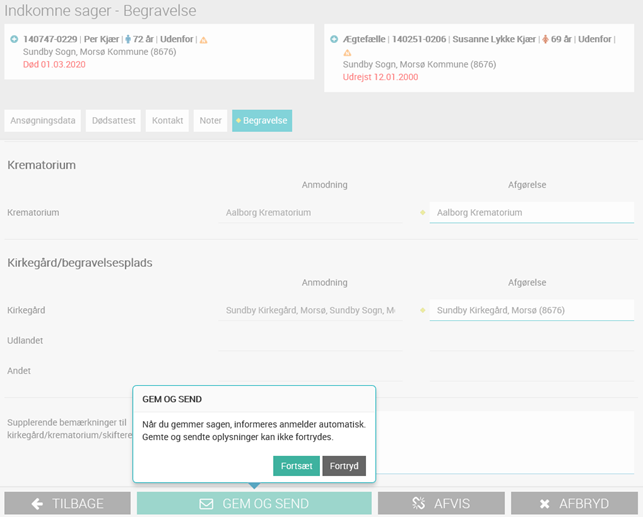Click Krematorium Anmodning field Aalborg Krematorium

[x=310, y=212]
